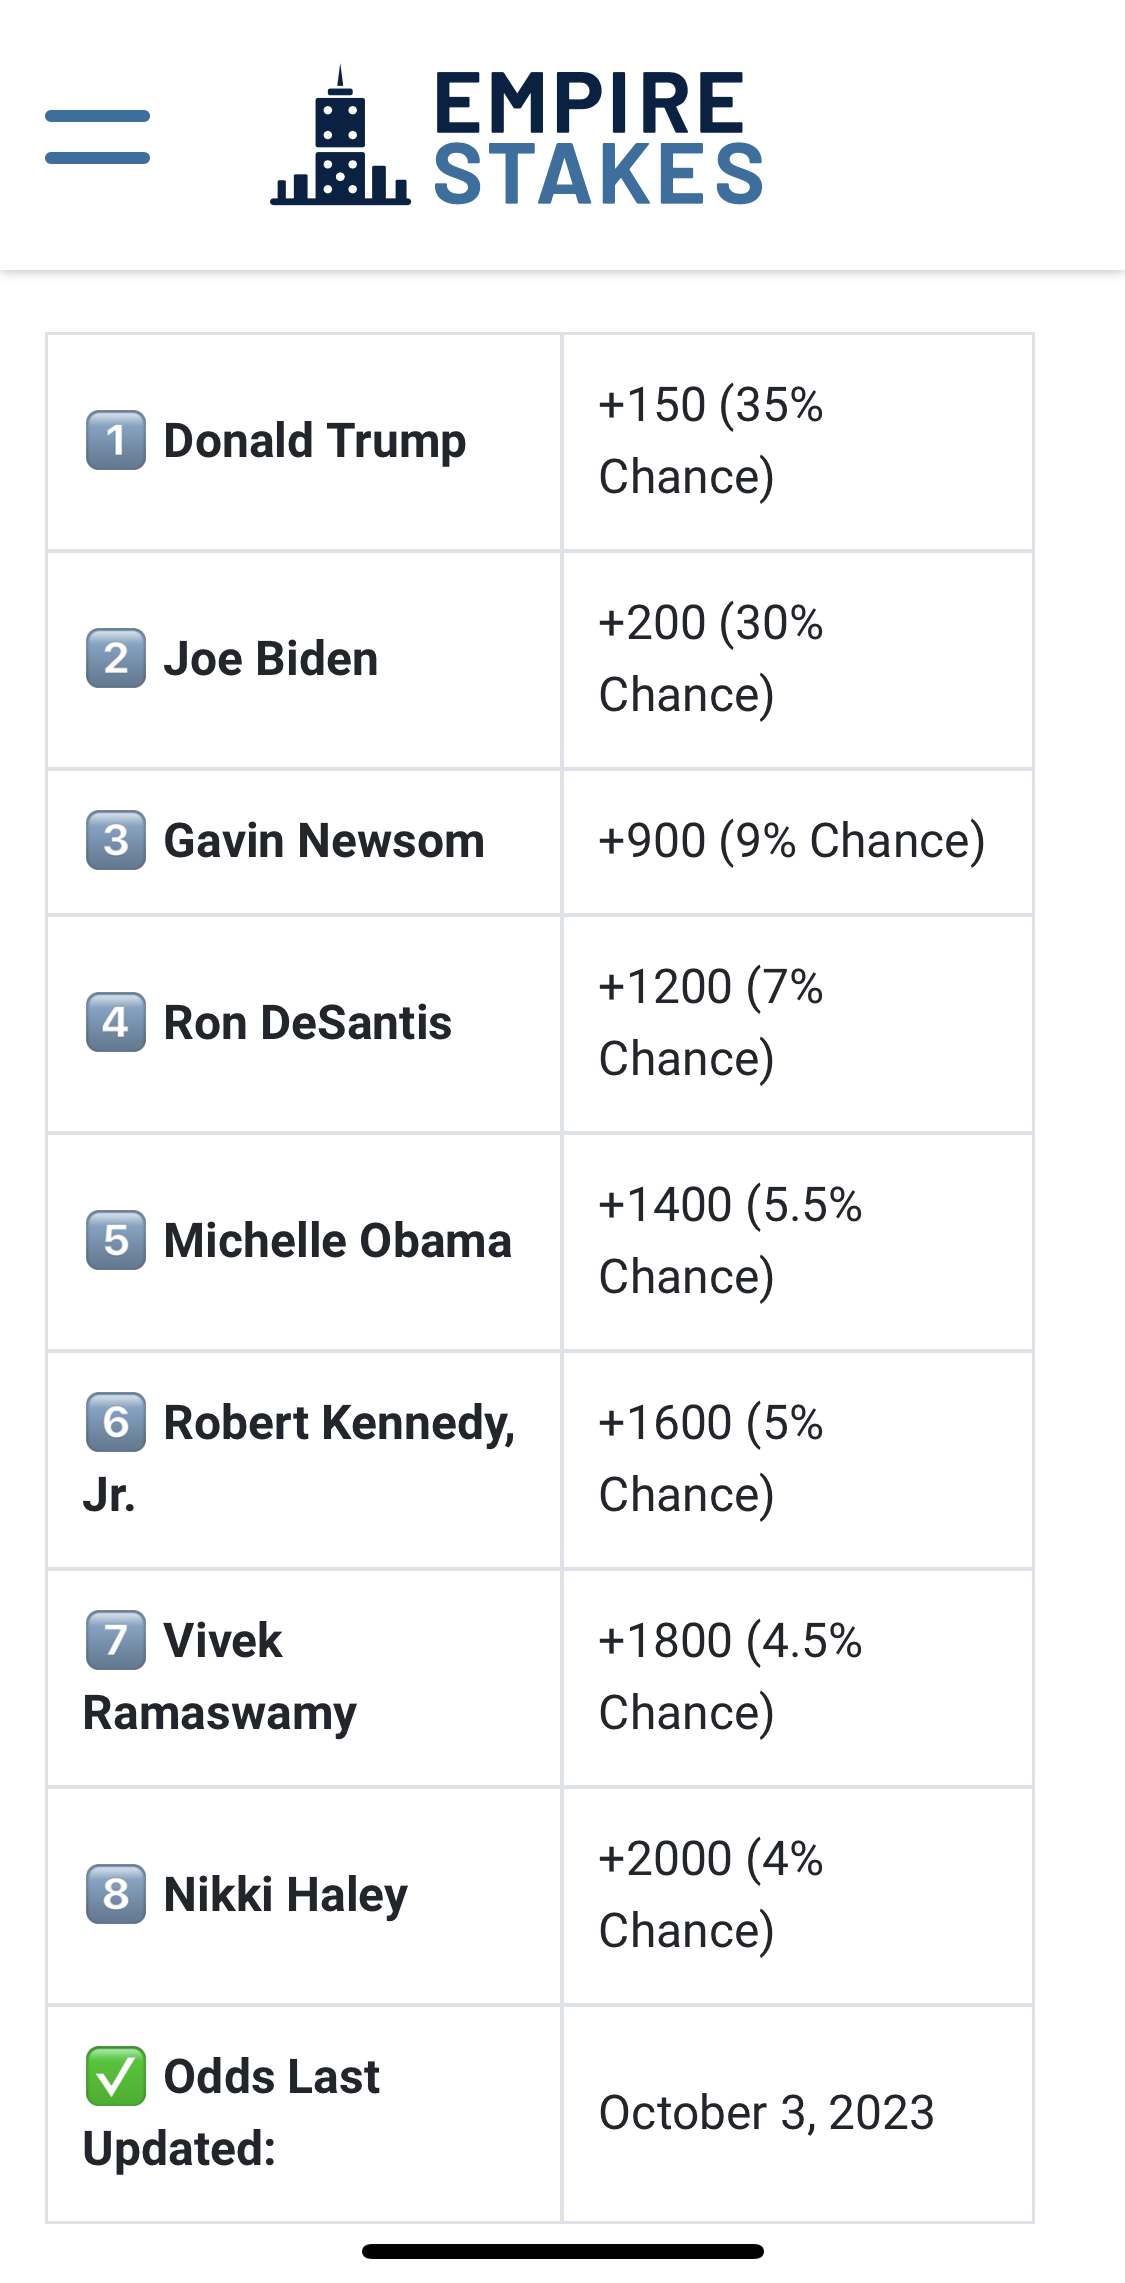Tap the number 8 emoji badge
Viewport: 1125px width, 2283px height.
coord(116,1894)
